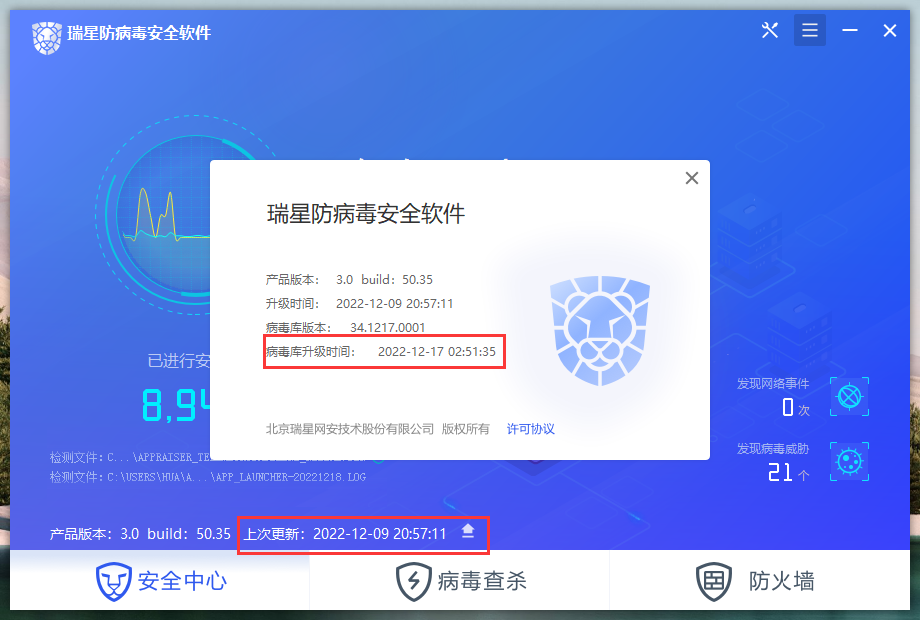
Task: Switch to the 安全中心 tab
Action: [x=161, y=581]
